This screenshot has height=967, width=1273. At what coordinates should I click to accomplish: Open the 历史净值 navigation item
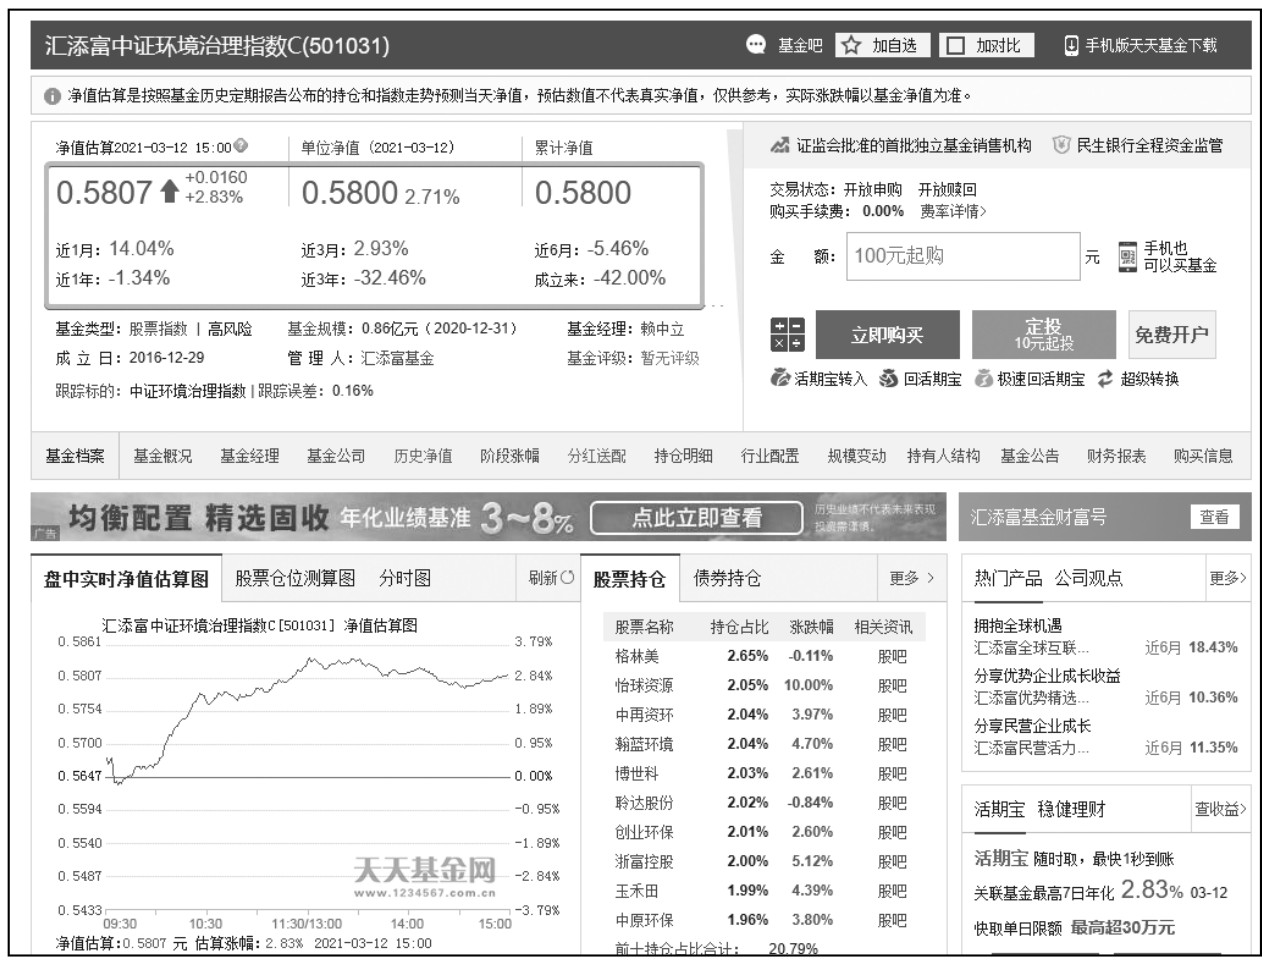(423, 456)
